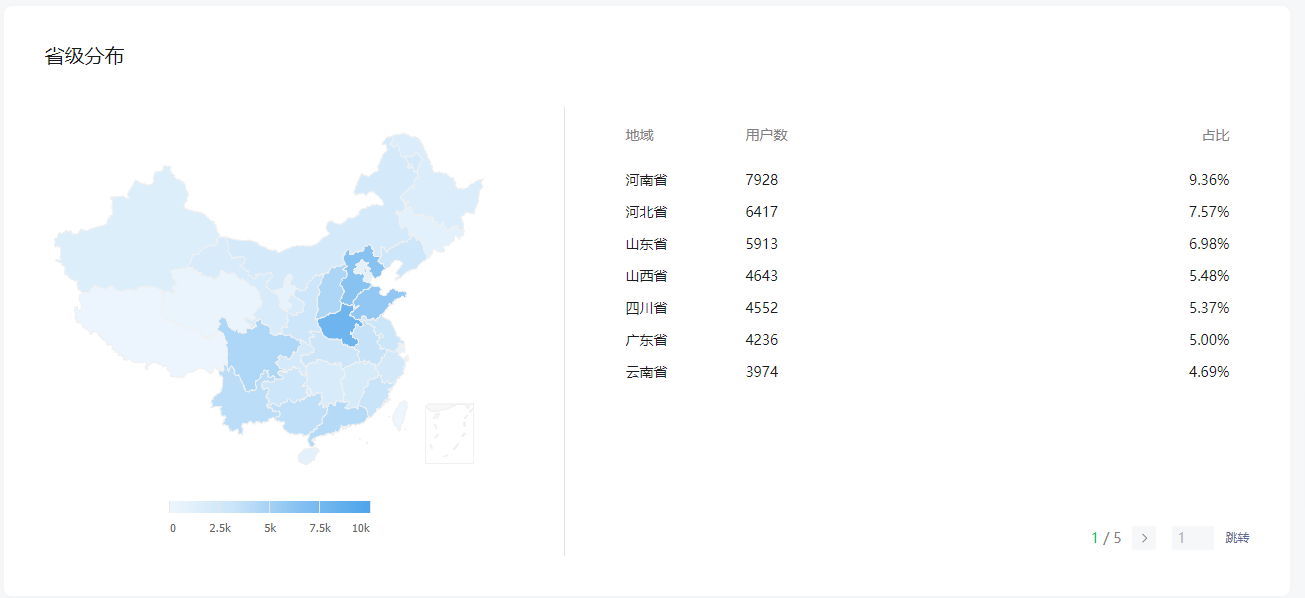Click user count 4236
1305x598 pixels.
coord(762,340)
